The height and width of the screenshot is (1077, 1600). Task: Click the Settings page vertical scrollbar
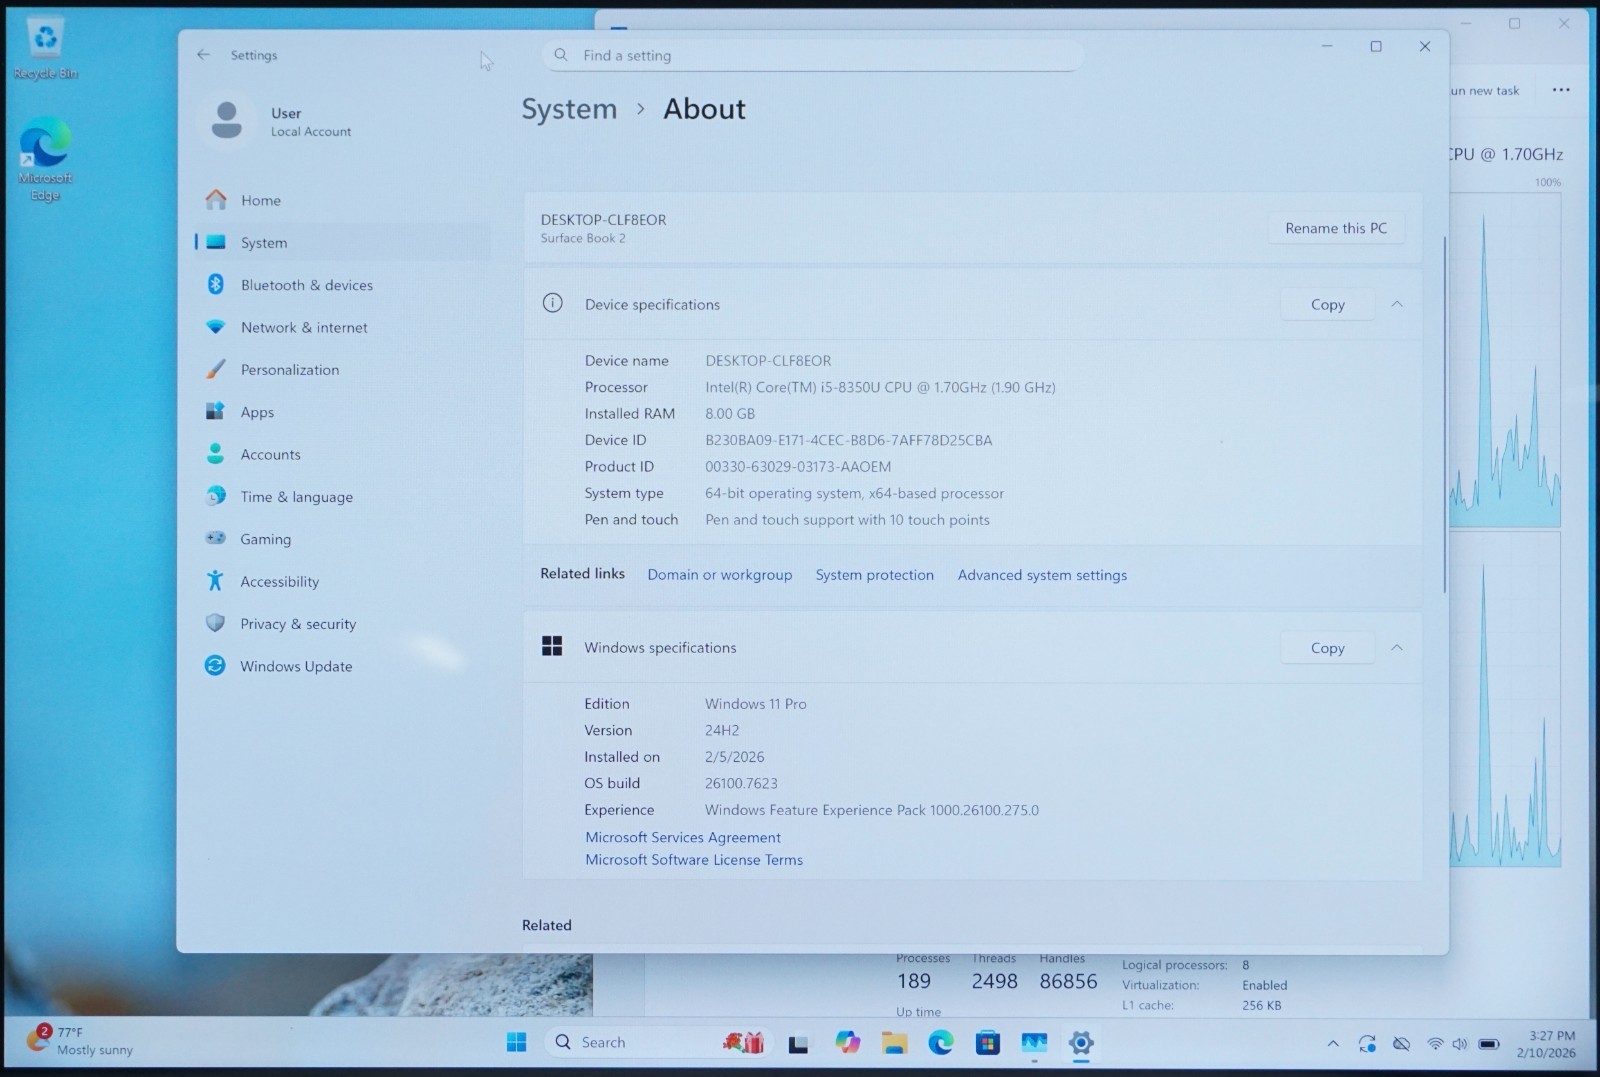tap(1444, 414)
